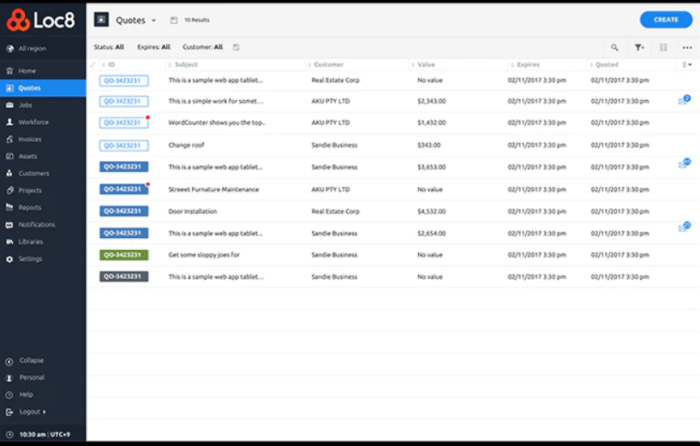This screenshot has width=700, height=446.
Task: Click the icon next to 10 Results
Action: tap(174, 20)
